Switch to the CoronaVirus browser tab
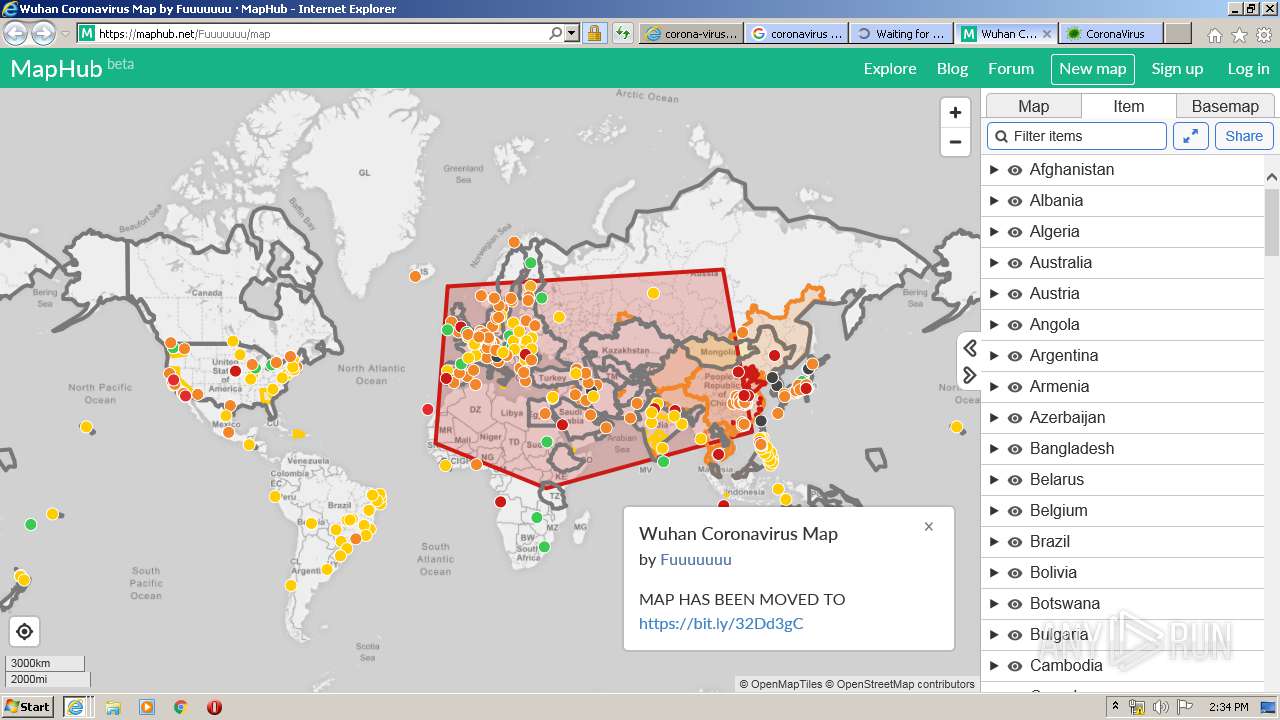 tap(1109, 33)
